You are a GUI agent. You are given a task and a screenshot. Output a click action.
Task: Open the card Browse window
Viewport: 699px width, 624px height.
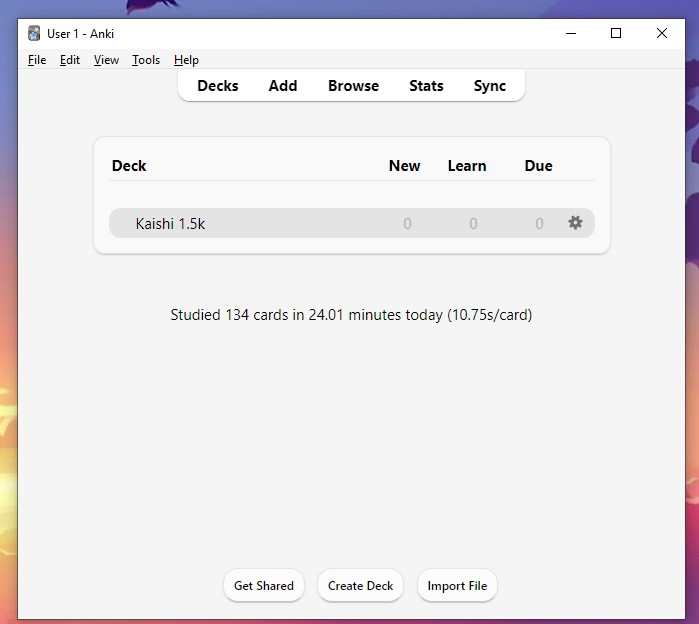click(354, 86)
